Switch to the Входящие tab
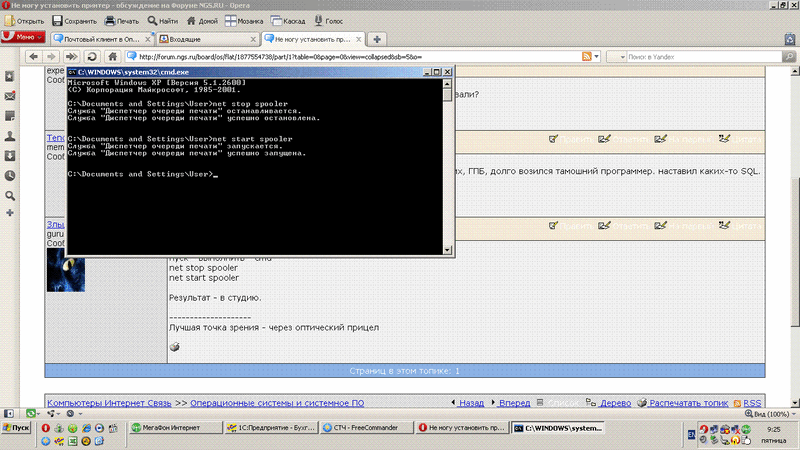 pos(205,39)
